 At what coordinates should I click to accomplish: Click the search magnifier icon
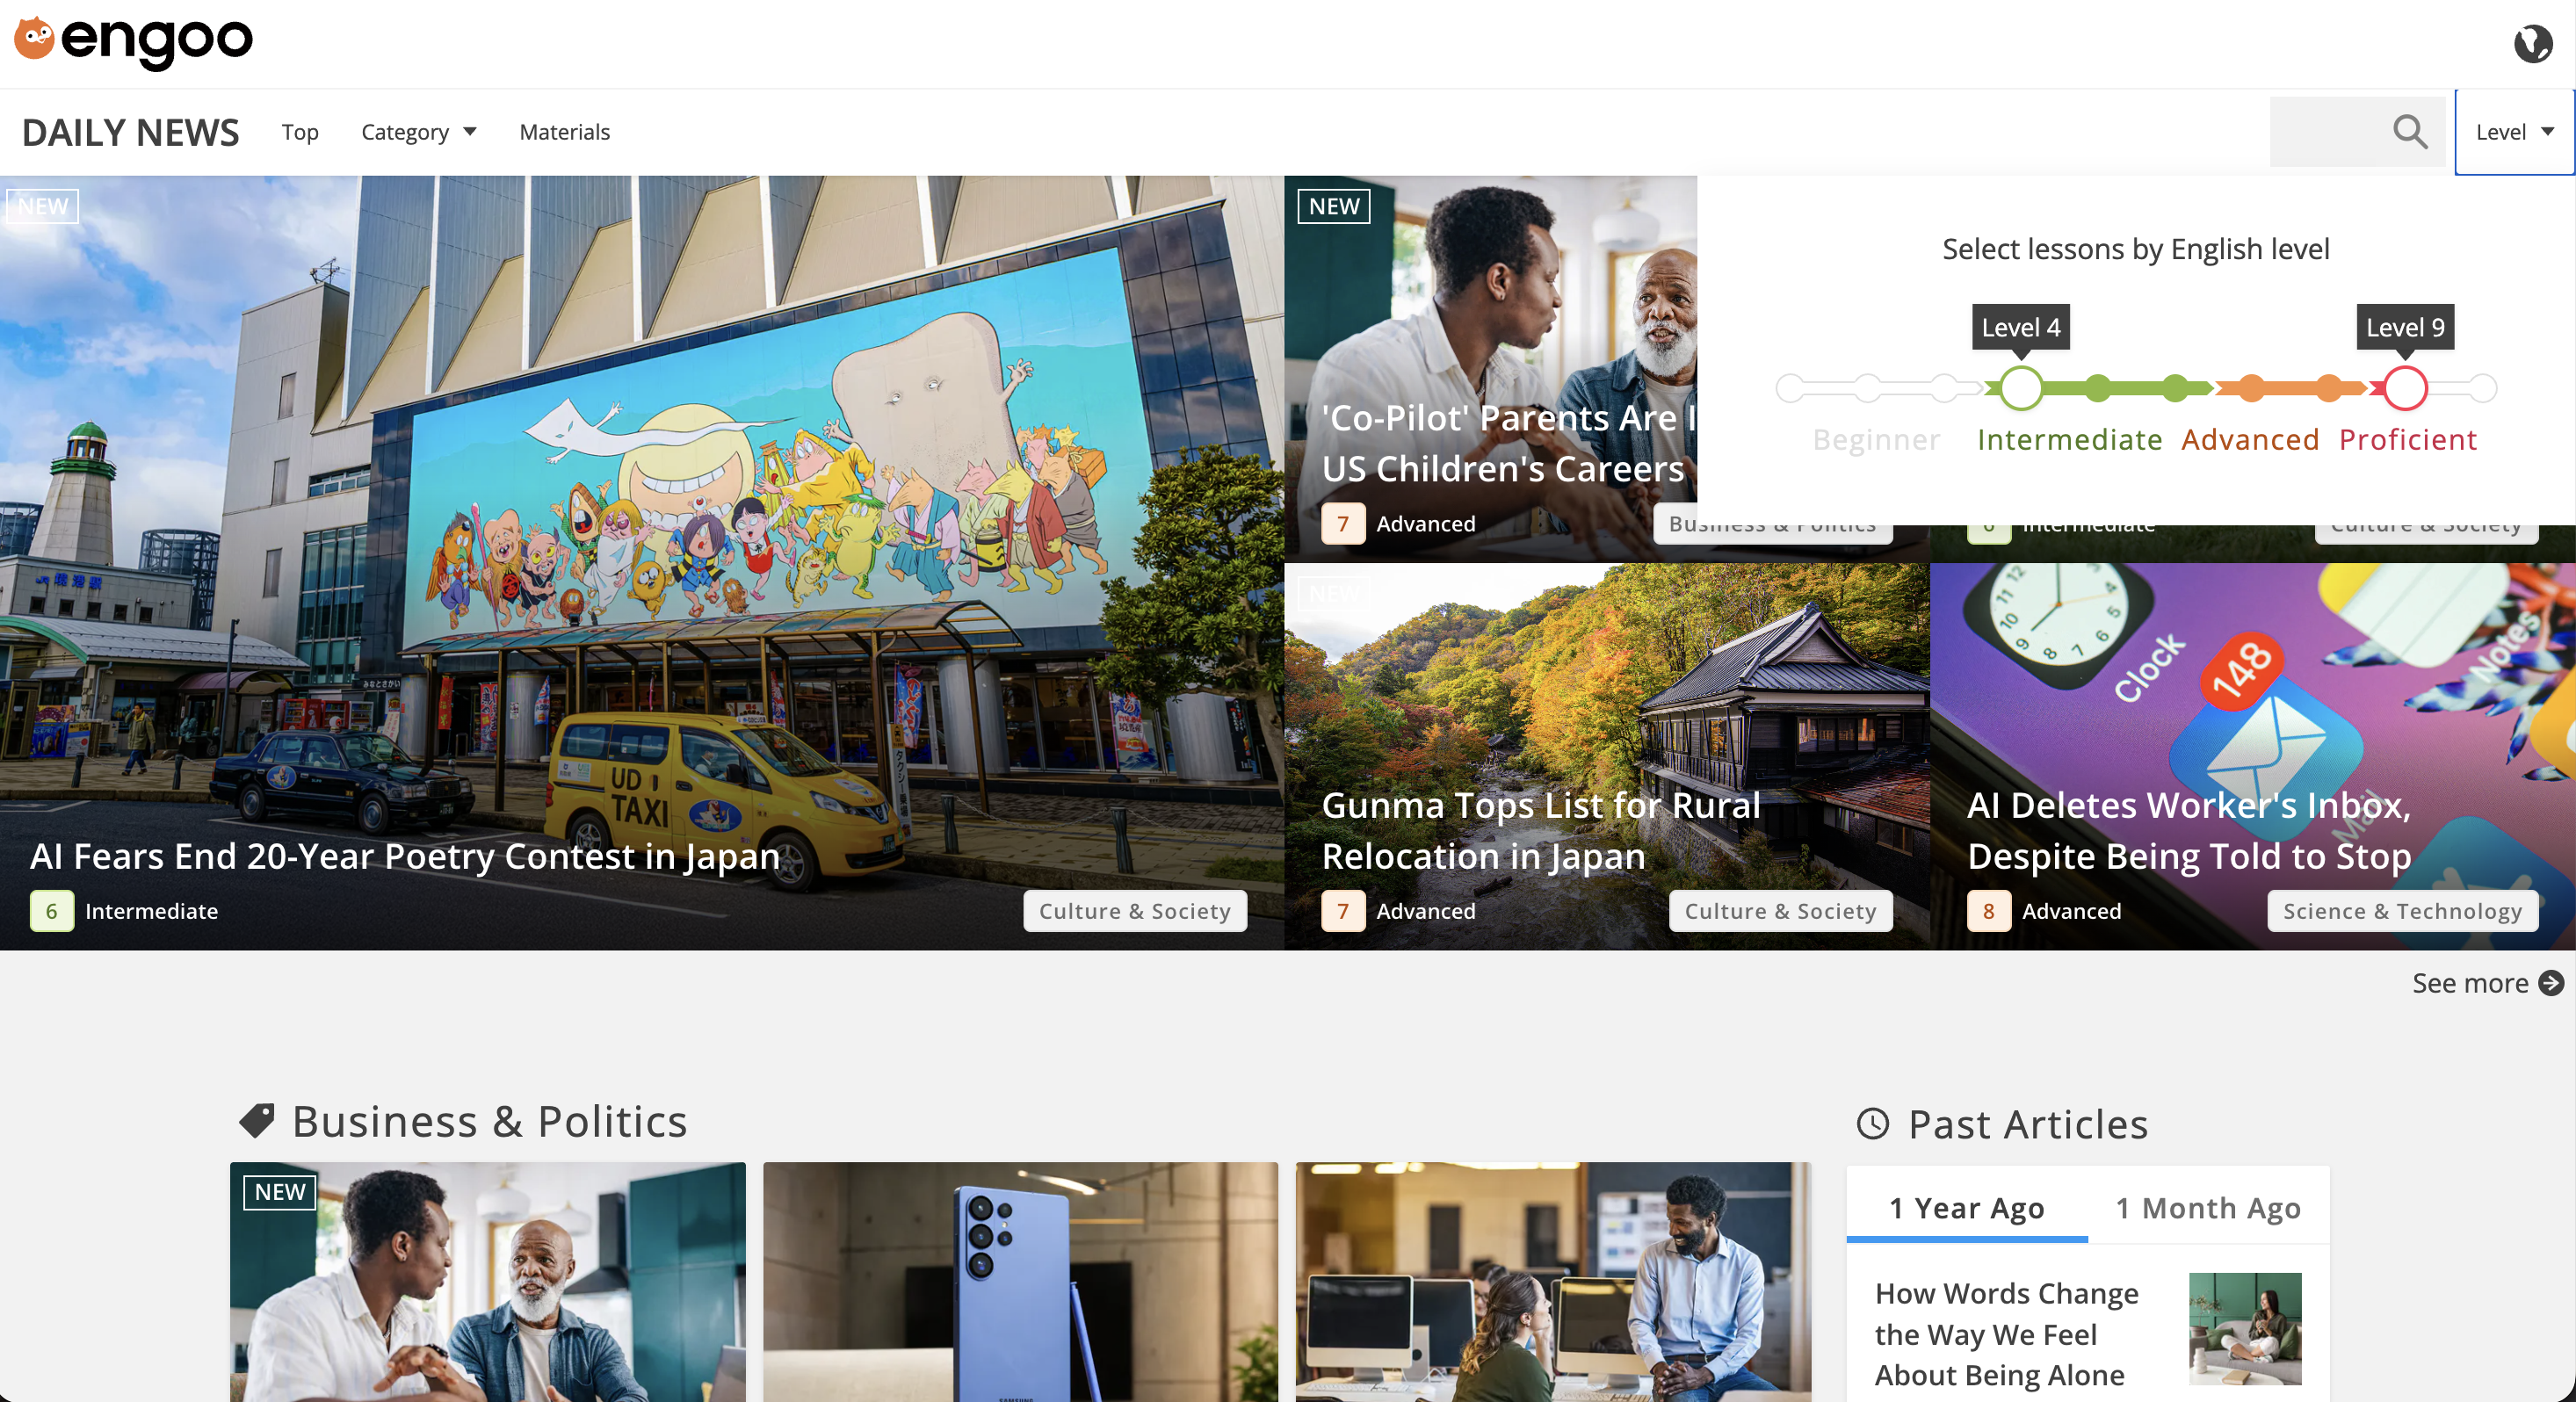tap(2410, 131)
